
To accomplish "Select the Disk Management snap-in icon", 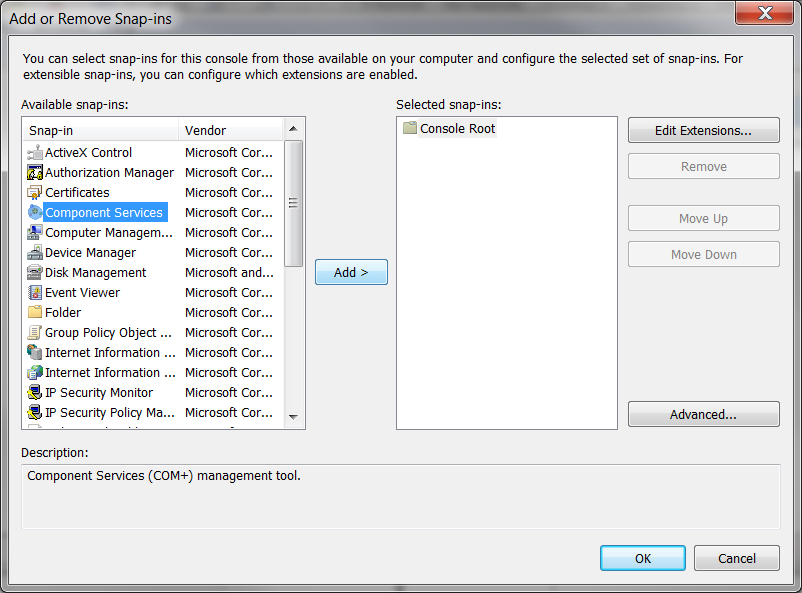I will pos(35,272).
